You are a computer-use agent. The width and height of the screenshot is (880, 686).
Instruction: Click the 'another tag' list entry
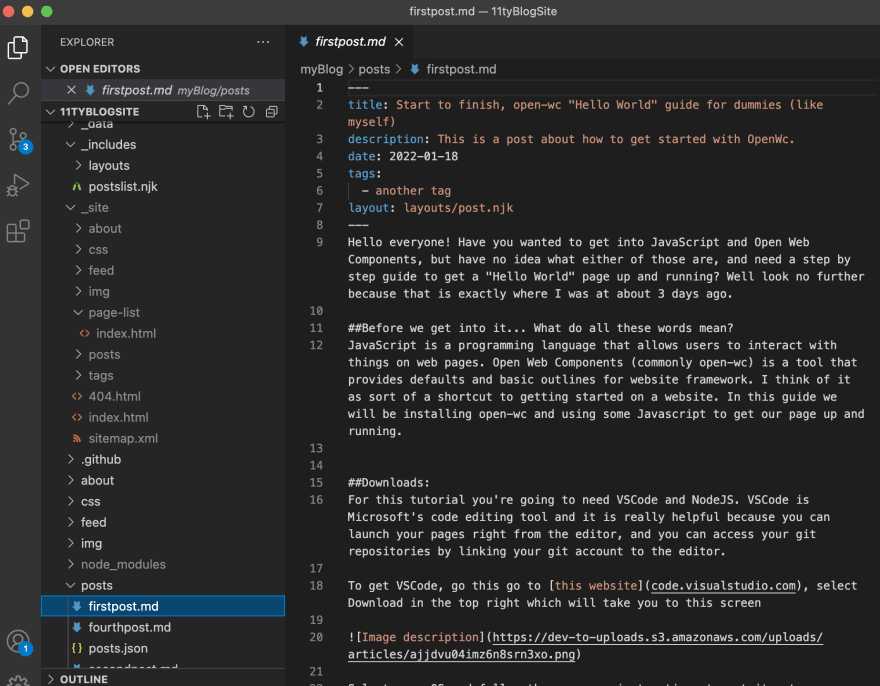coord(413,190)
